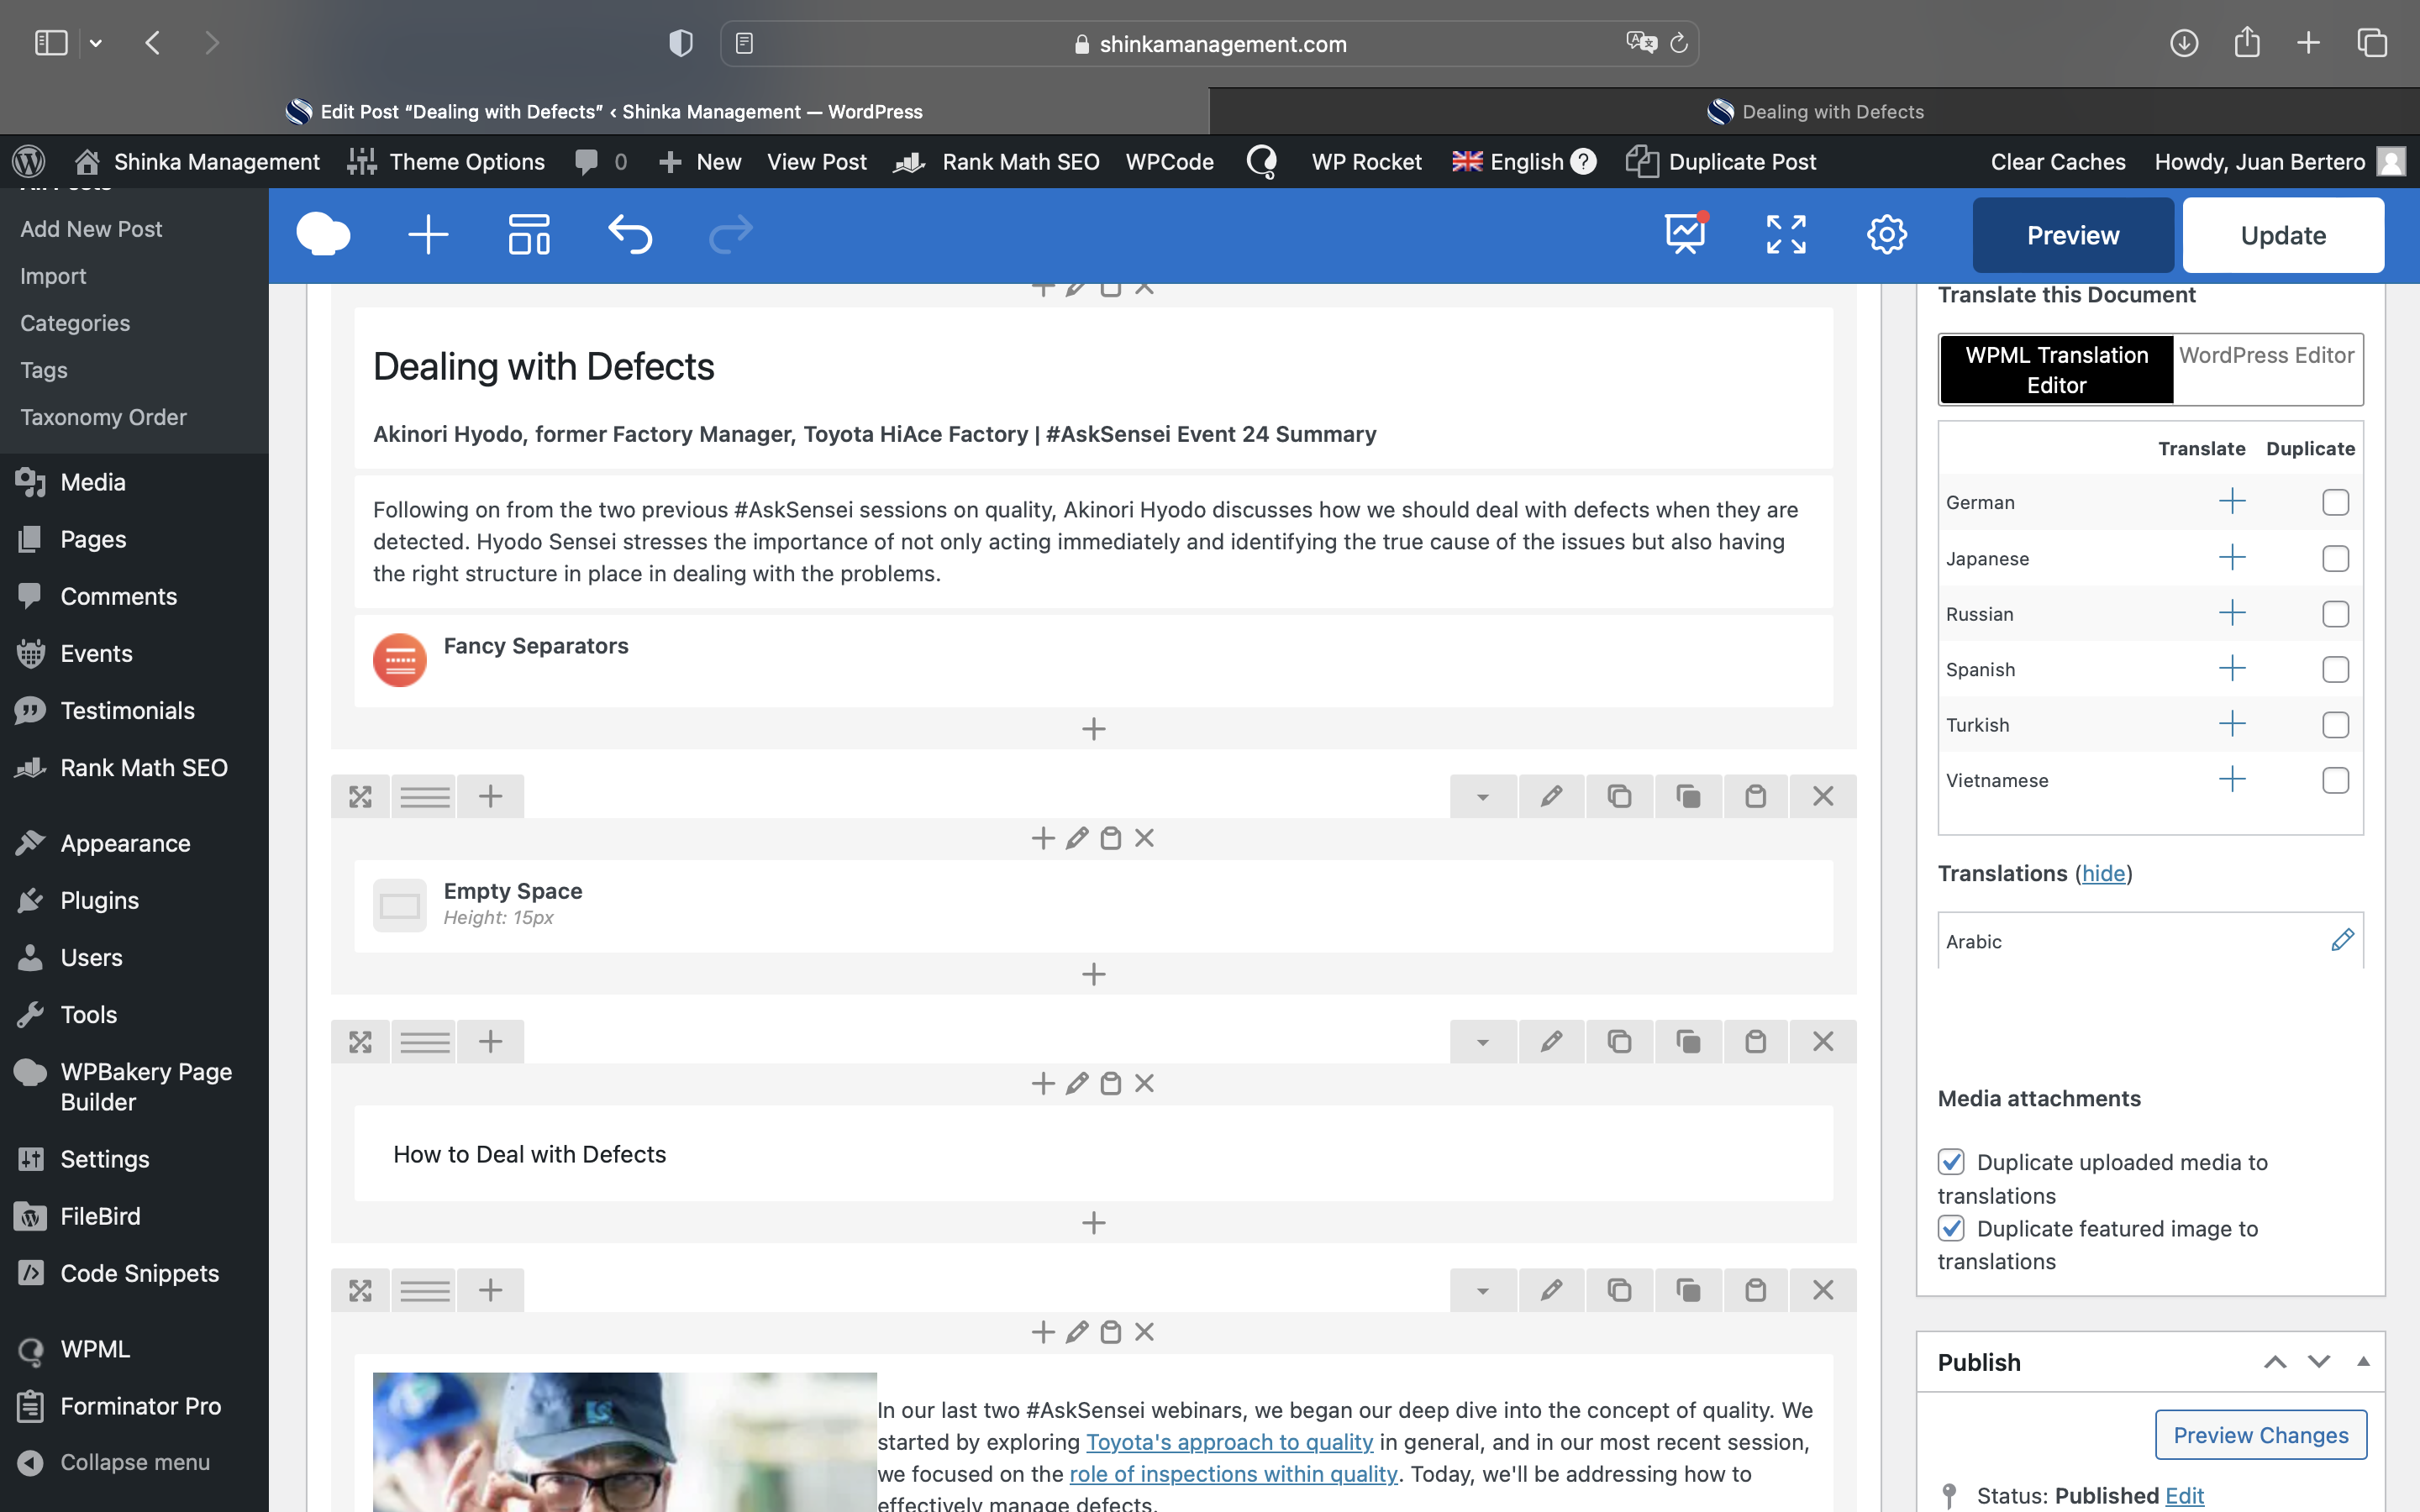Click the Update button
This screenshot has width=2420, height=1512.
[x=2283, y=235]
